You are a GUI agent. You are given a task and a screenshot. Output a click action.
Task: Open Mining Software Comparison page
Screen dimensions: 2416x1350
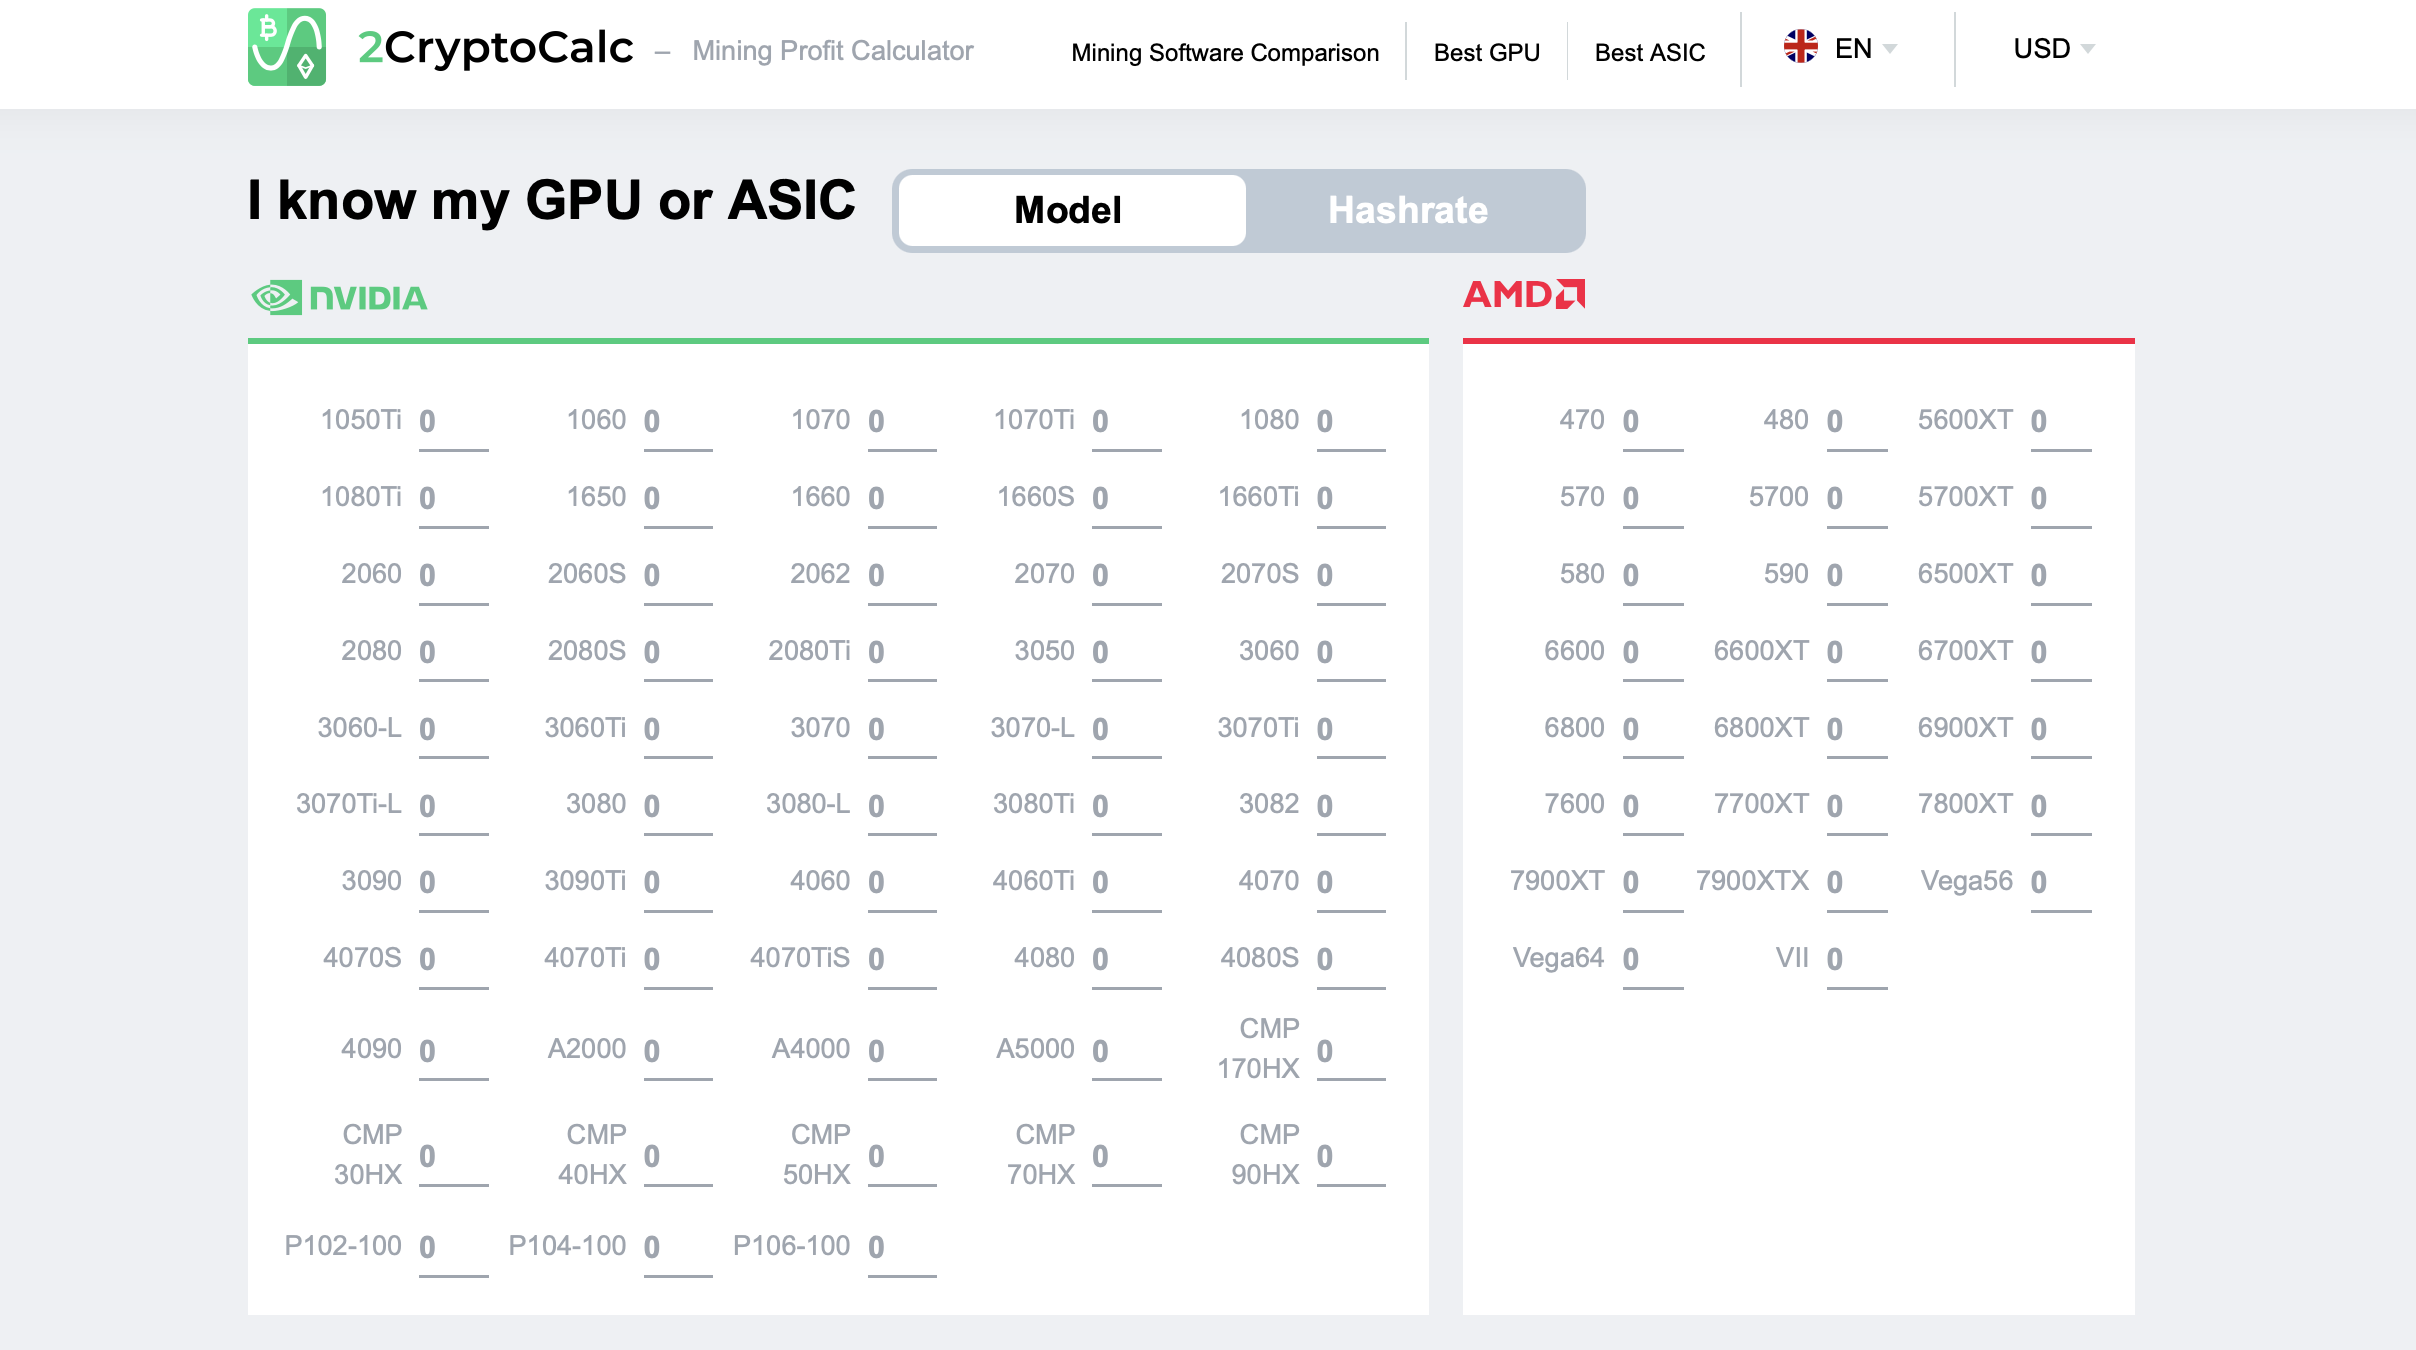coord(1224,52)
